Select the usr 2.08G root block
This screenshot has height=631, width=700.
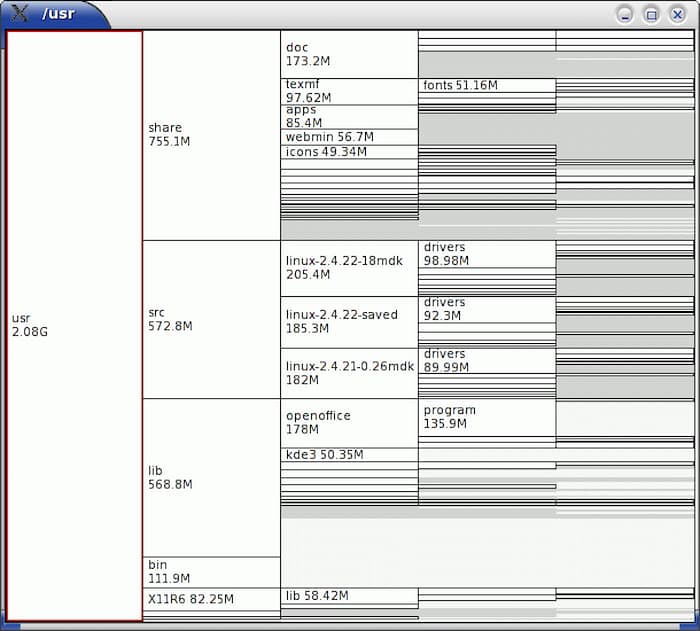coord(75,326)
